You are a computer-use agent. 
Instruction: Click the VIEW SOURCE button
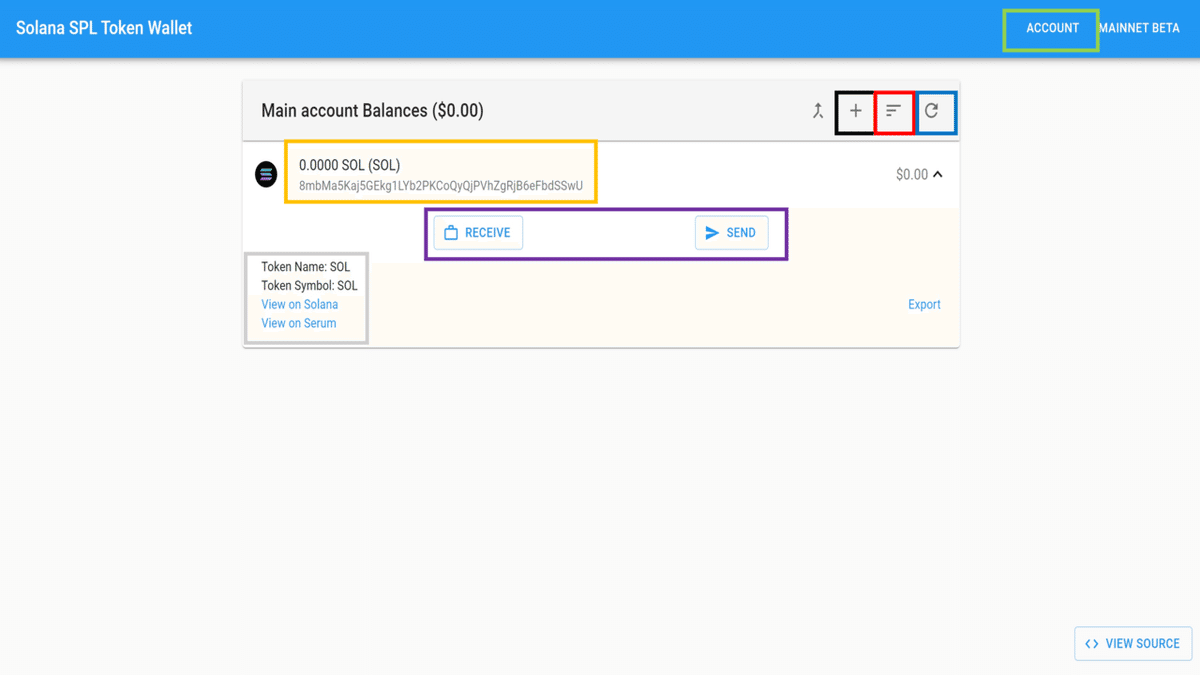[x=1133, y=644]
